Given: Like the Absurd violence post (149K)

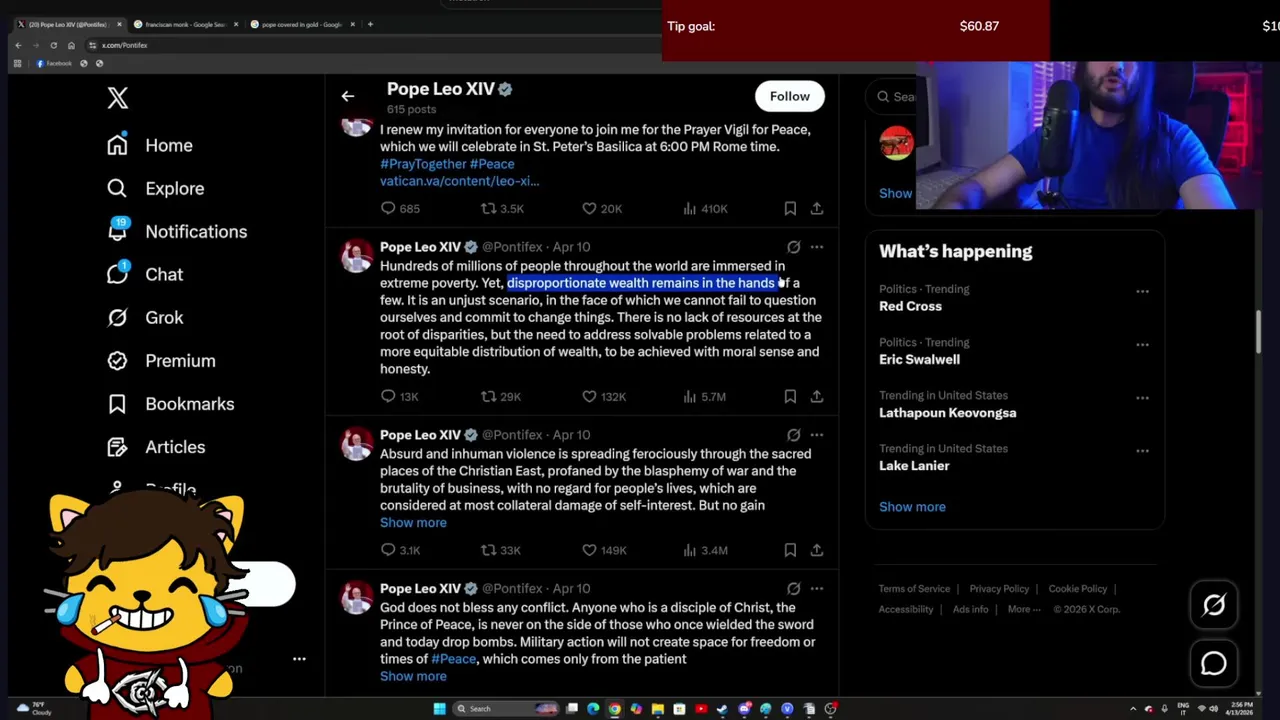Looking at the screenshot, I should 604,550.
